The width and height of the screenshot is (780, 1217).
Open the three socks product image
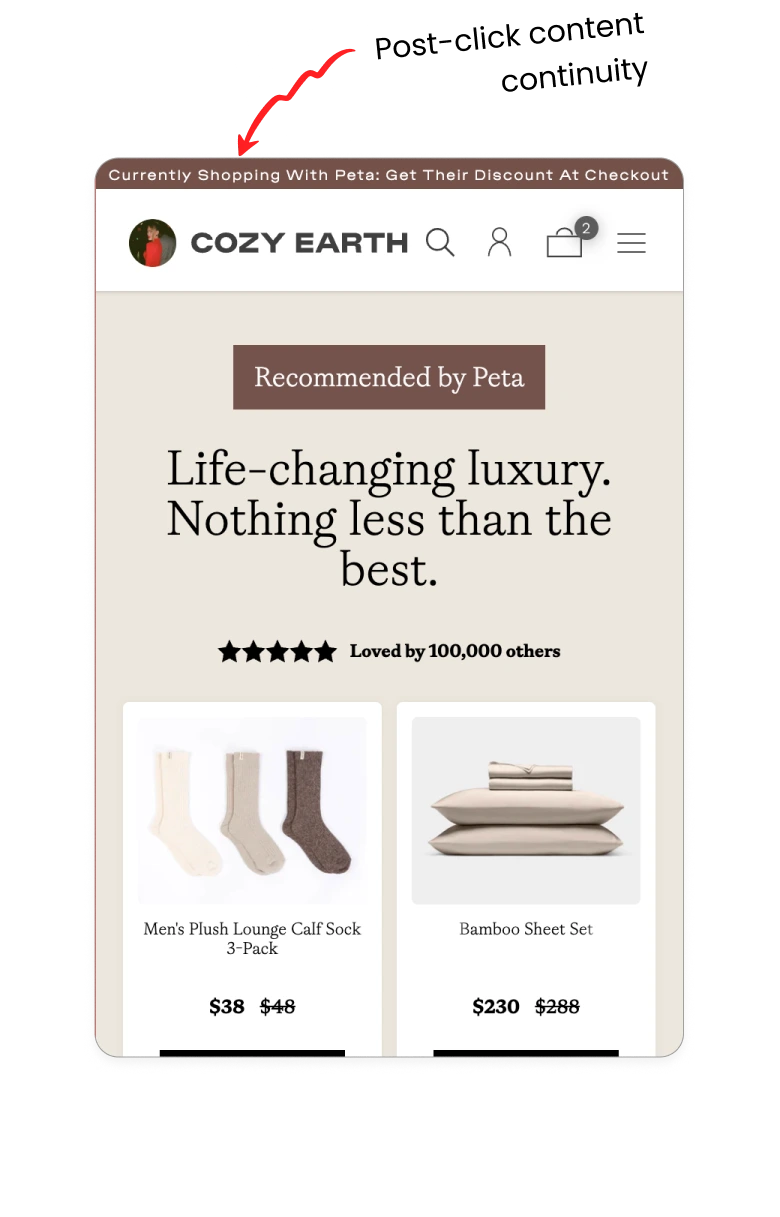click(252, 811)
